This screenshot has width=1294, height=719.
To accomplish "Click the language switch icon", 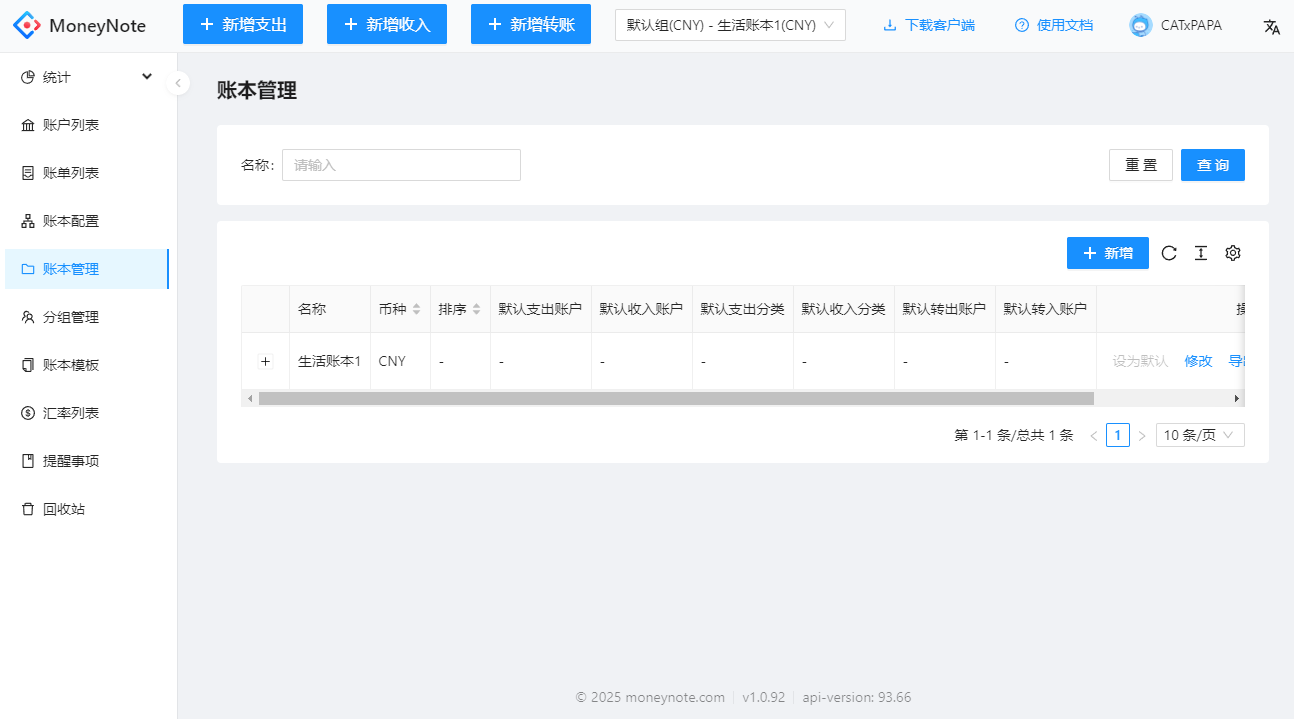I will click(1271, 26).
